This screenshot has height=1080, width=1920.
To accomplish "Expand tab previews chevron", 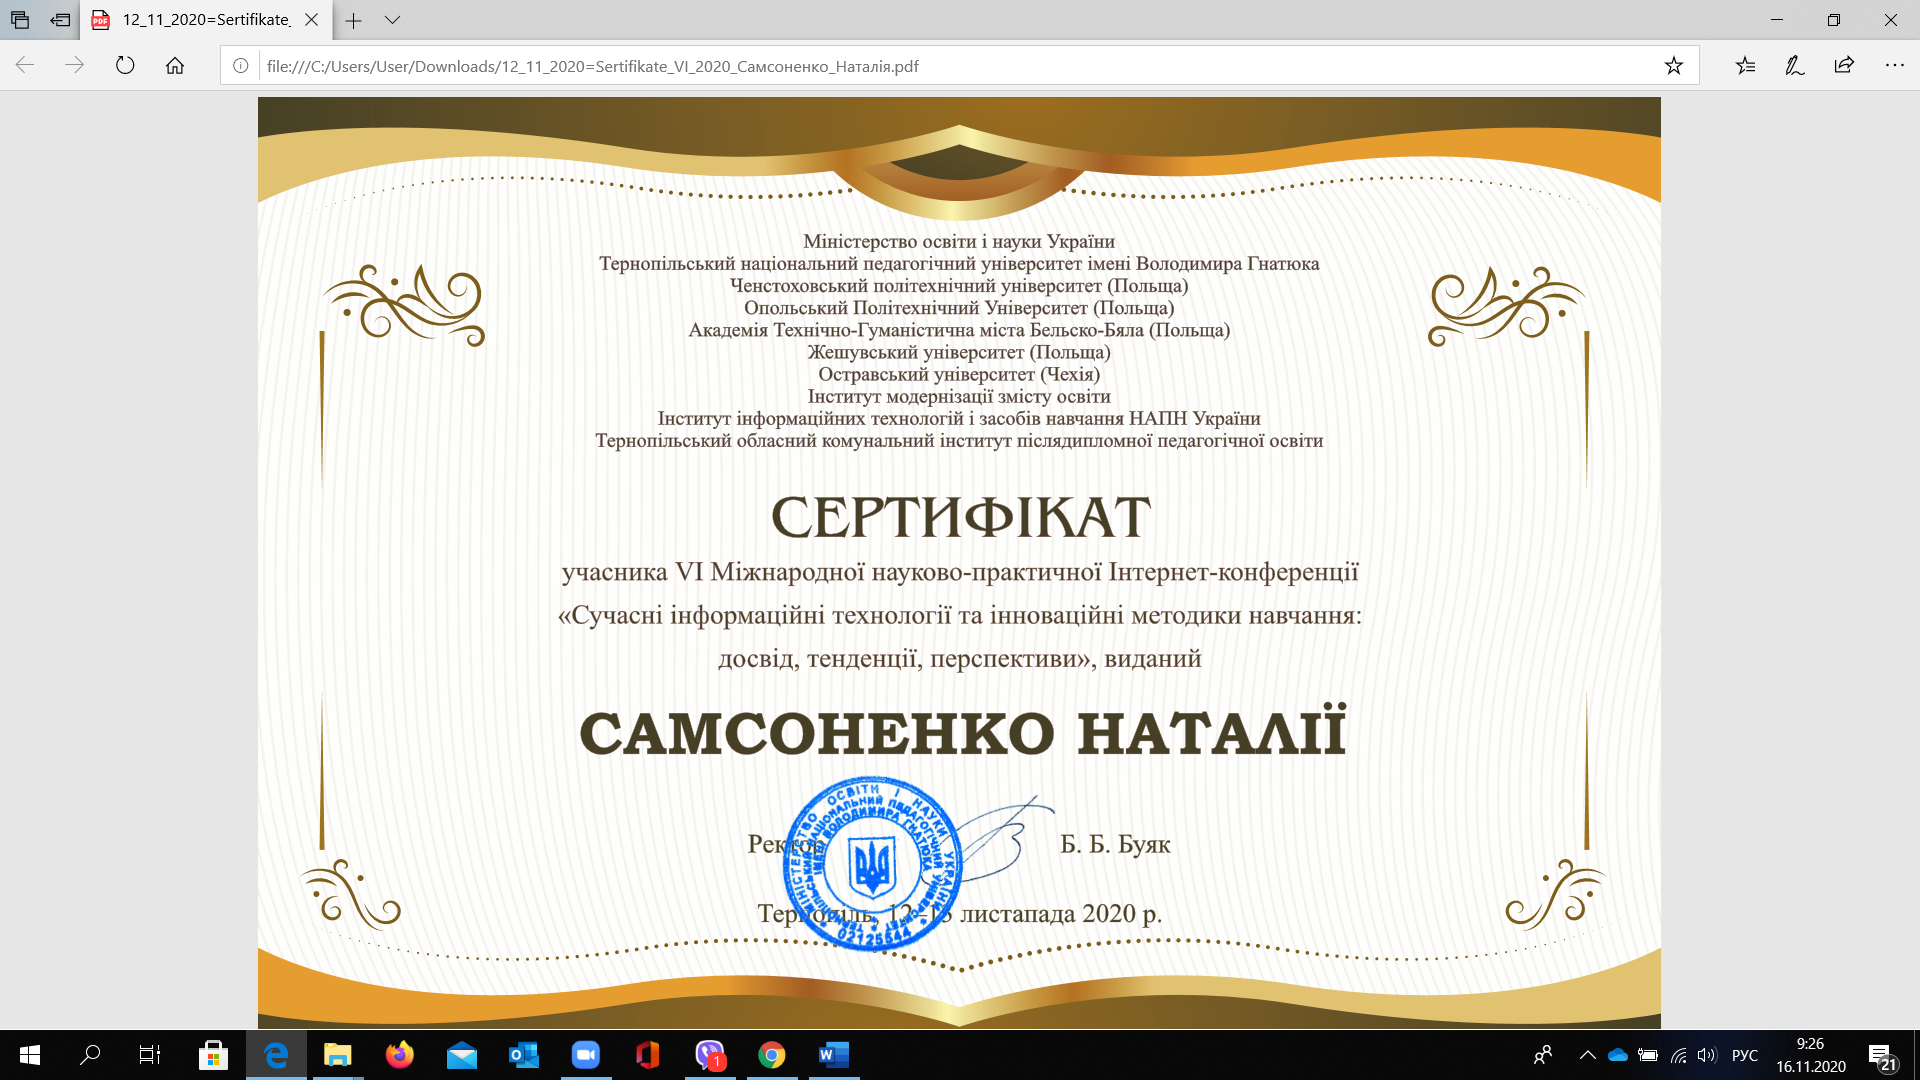I will [392, 20].
